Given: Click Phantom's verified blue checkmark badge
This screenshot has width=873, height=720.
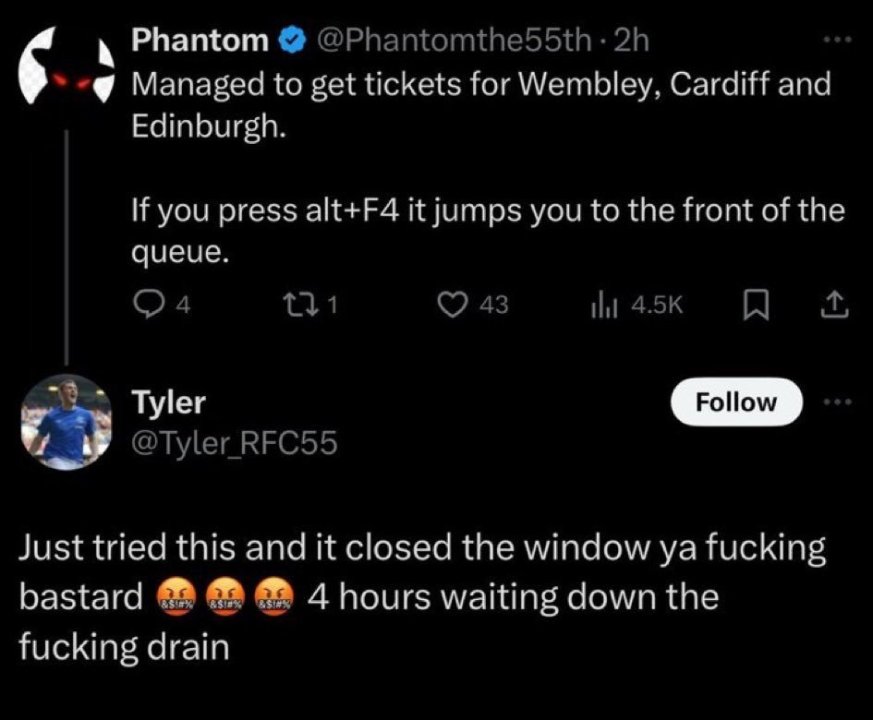Looking at the screenshot, I should pos(291,40).
